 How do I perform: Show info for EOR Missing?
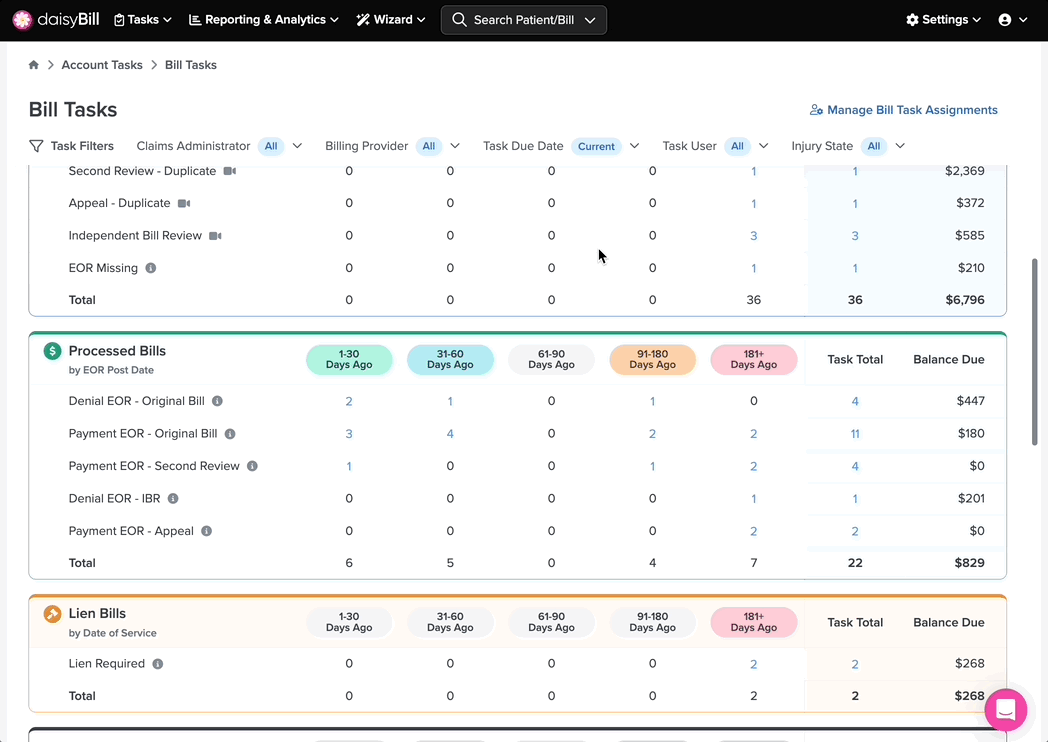click(151, 268)
